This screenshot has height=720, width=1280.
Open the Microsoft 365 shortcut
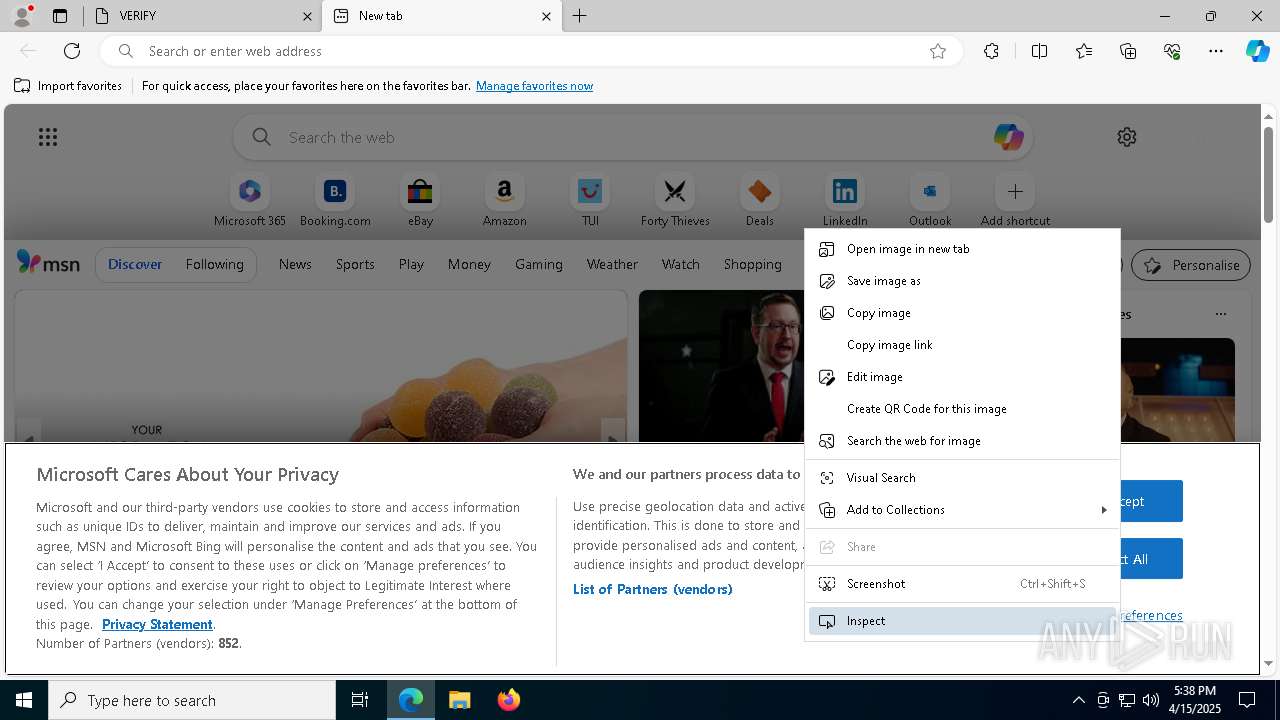tap(250, 201)
